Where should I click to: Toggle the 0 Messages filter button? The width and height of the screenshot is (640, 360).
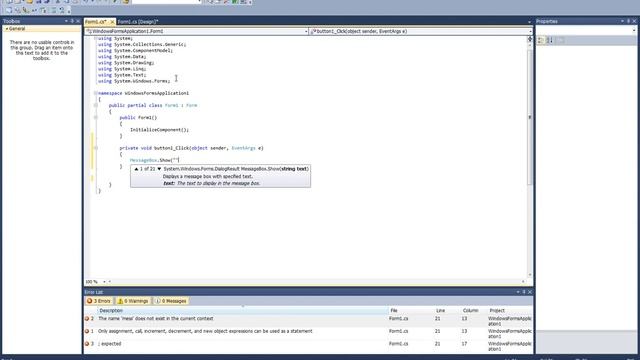point(171,301)
